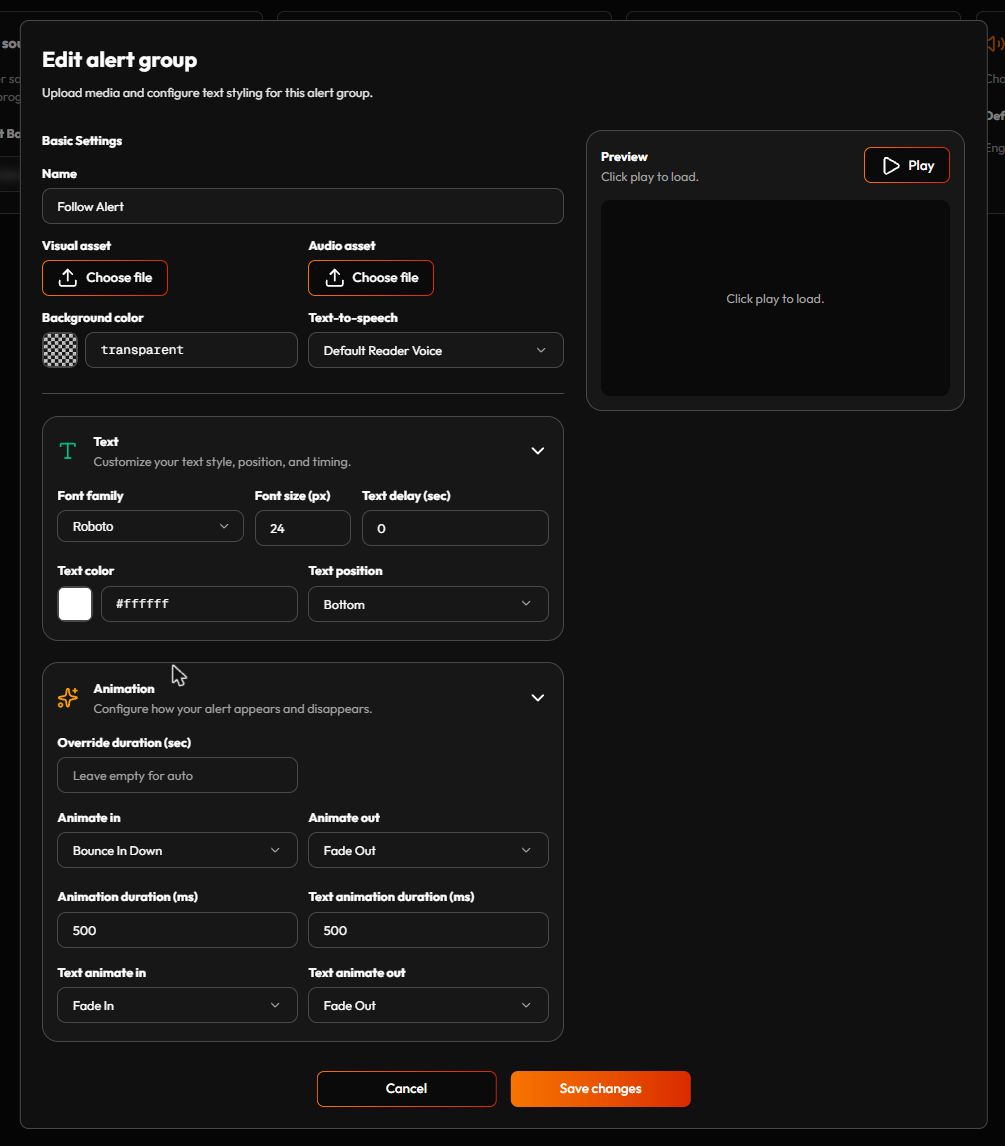Open the Text-to-speech voice dropdown
Image resolution: width=1005 pixels, height=1146 pixels.
pos(436,350)
